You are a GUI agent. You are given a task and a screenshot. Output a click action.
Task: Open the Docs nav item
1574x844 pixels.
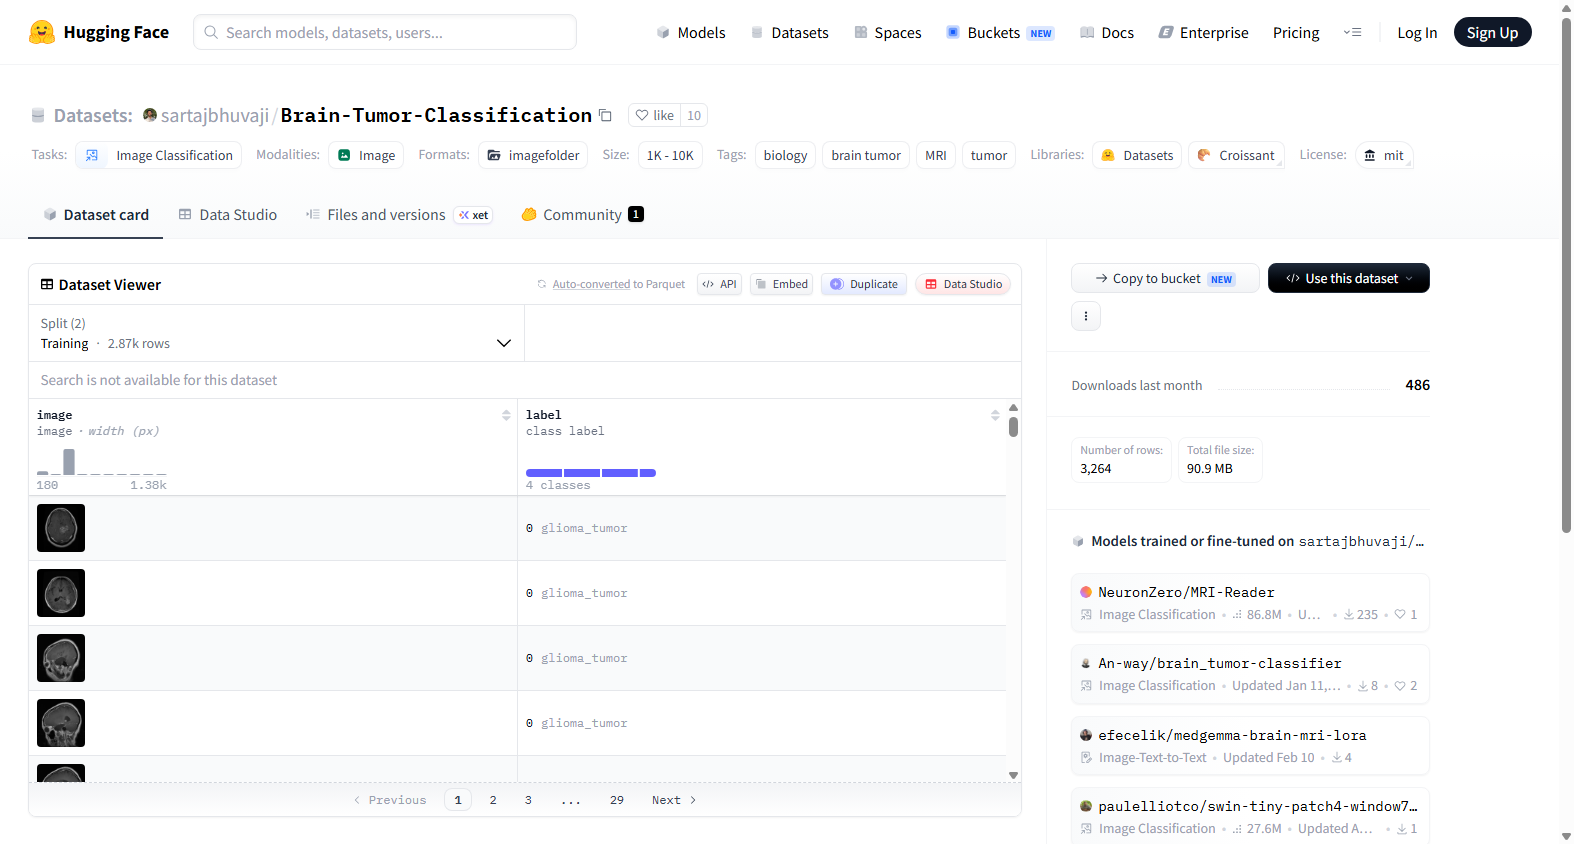[x=1107, y=32]
